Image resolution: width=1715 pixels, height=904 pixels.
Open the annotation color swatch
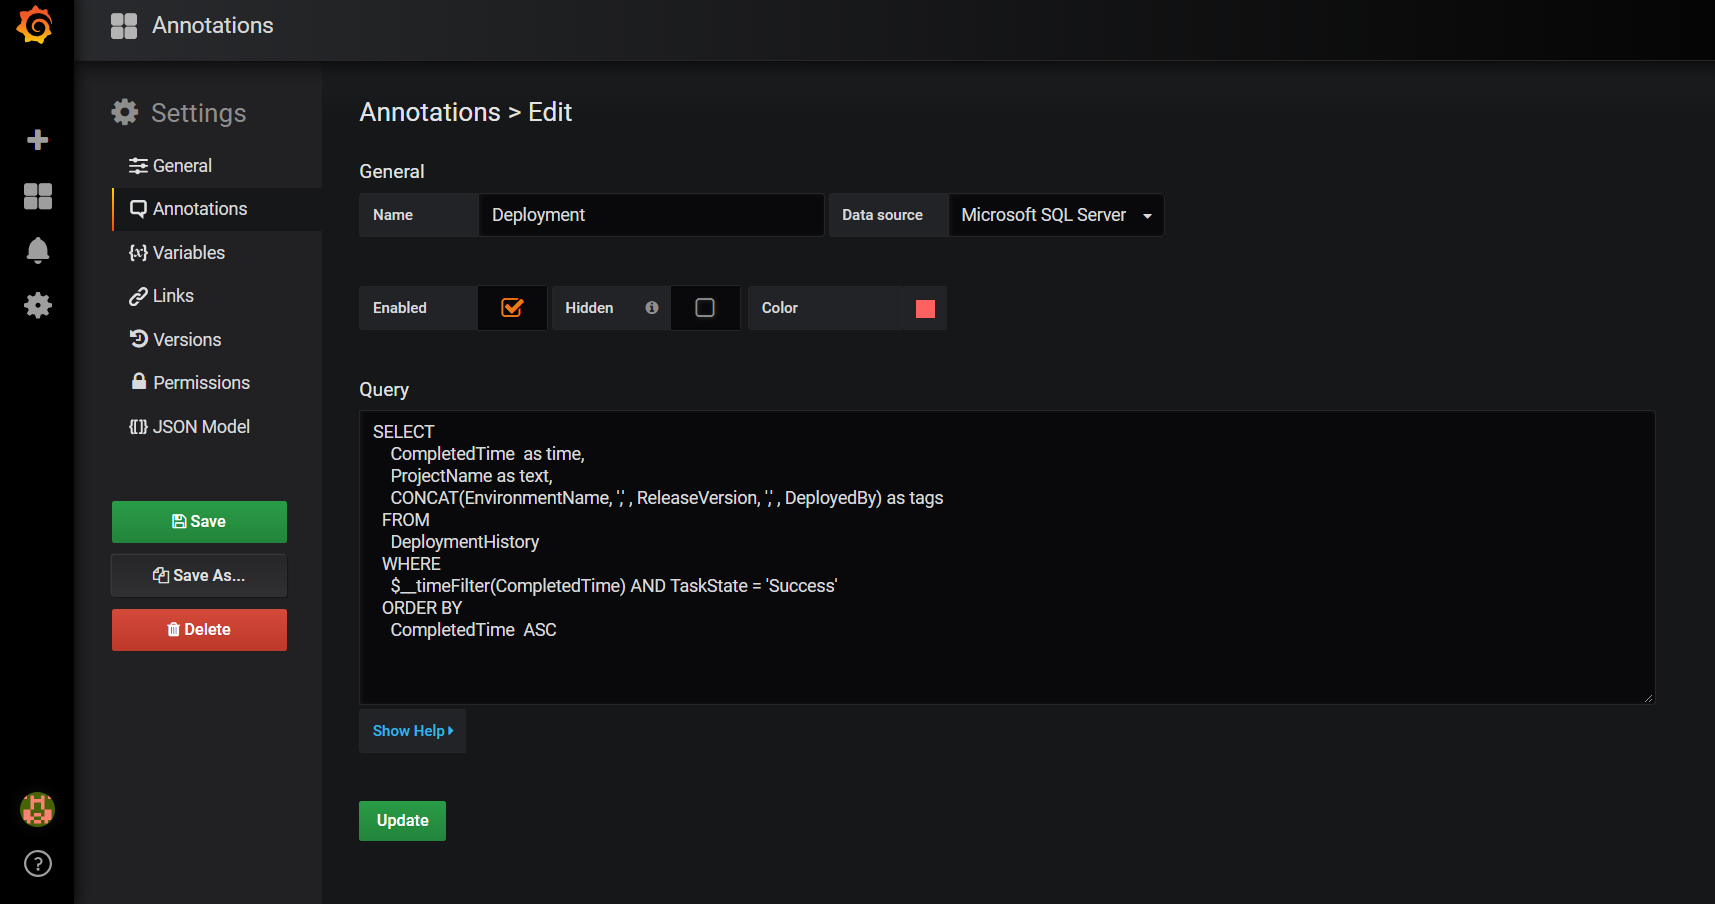925,308
